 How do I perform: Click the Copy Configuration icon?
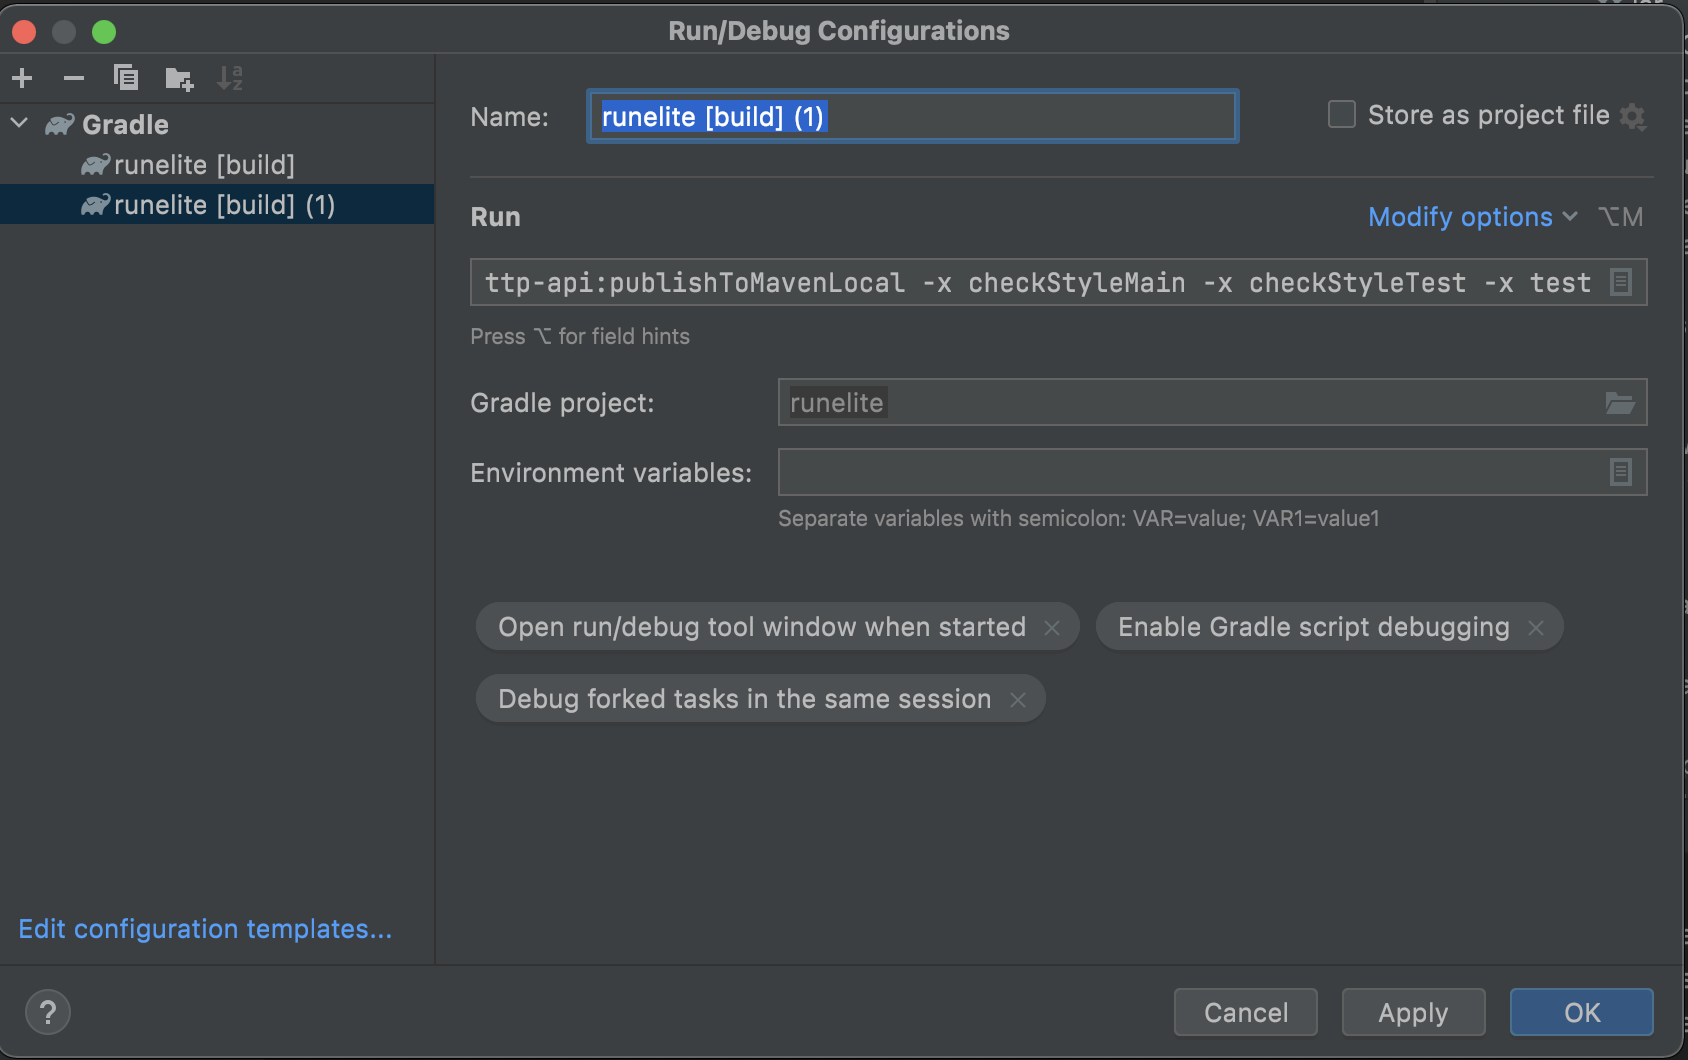pyautogui.click(x=126, y=78)
